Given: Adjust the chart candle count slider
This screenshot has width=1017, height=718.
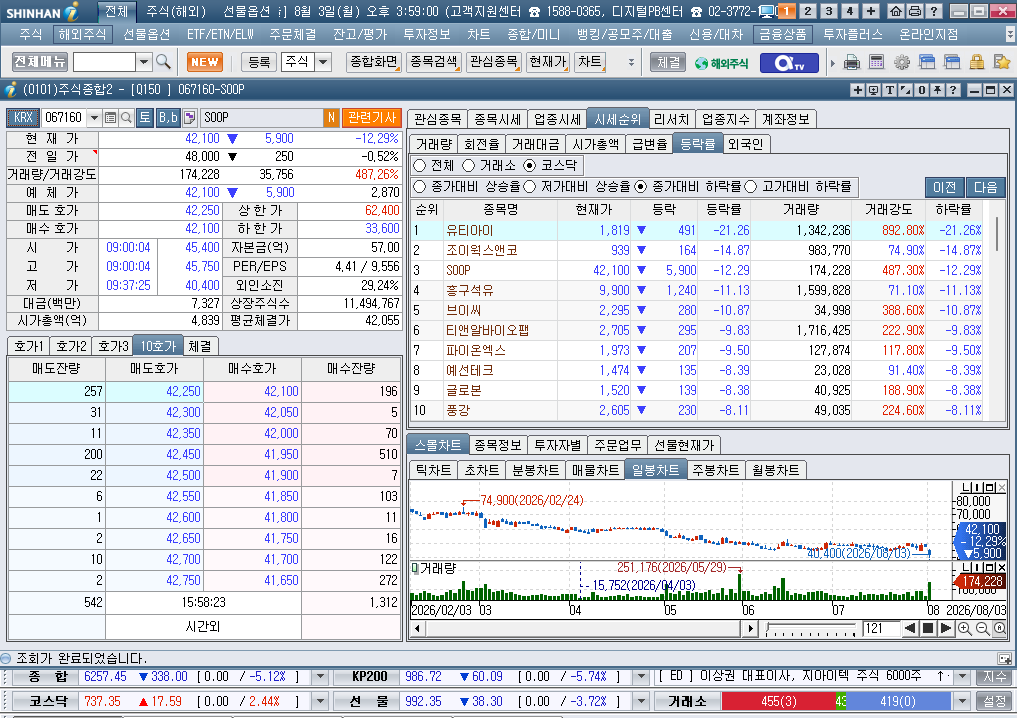Looking at the screenshot, I should click(811, 628).
